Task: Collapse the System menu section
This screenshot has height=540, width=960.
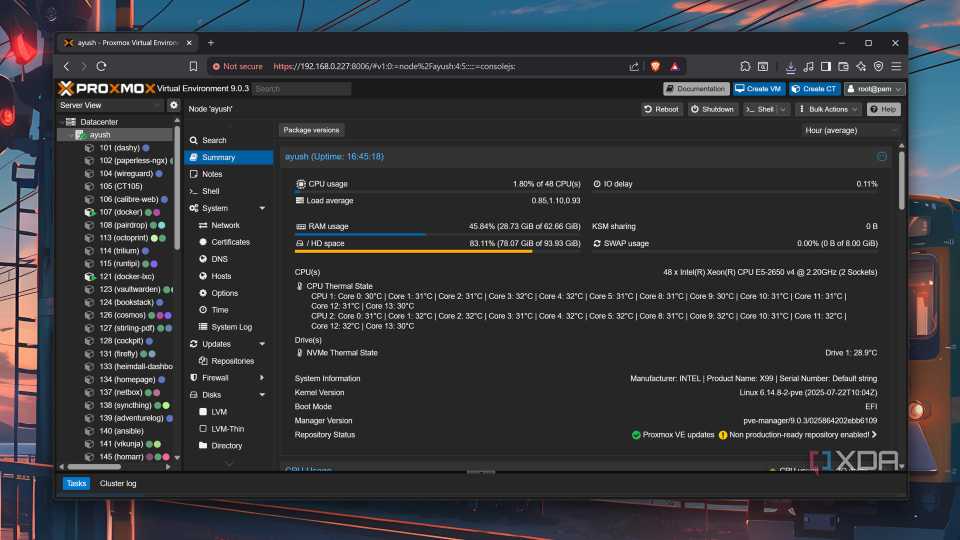Action: point(262,208)
